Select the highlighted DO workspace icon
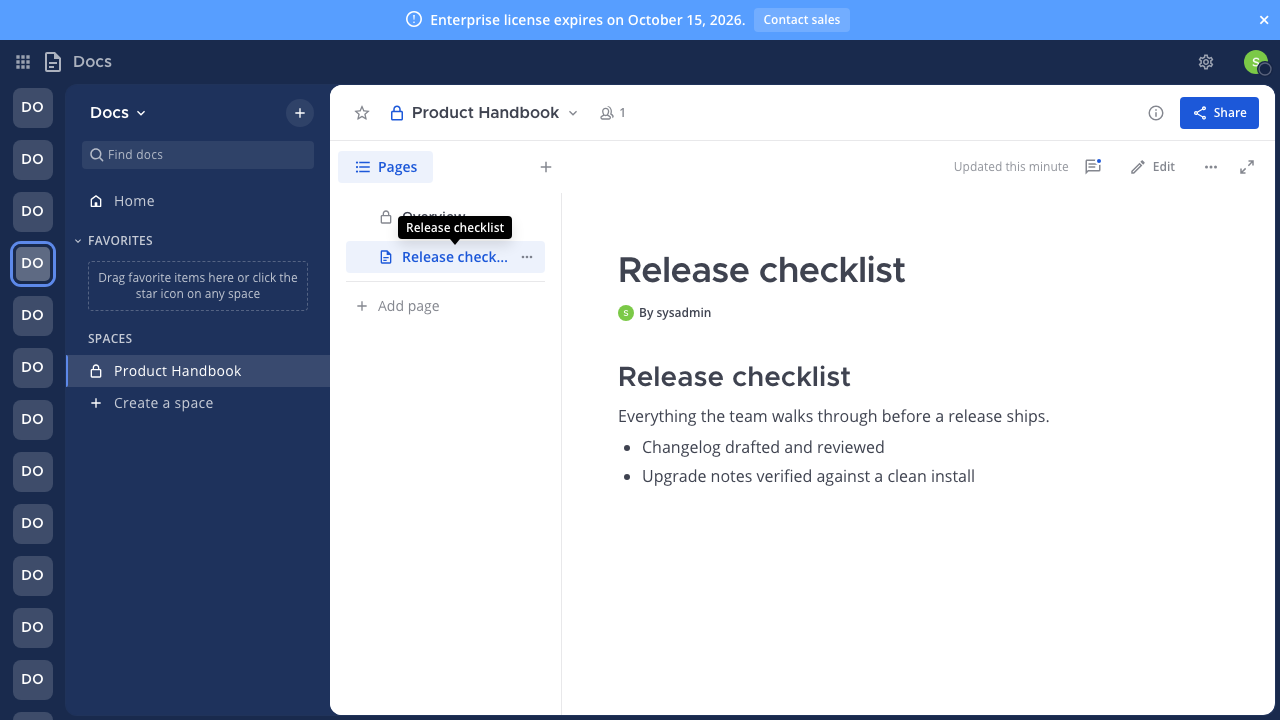 pos(33,263)
